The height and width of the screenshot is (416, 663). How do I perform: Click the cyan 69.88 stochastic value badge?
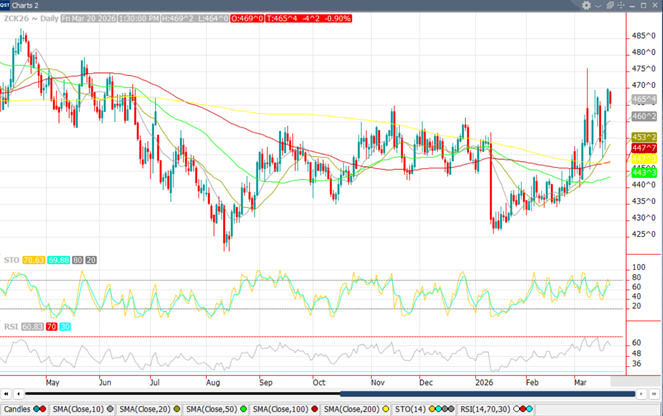click(x=59, y=259)
